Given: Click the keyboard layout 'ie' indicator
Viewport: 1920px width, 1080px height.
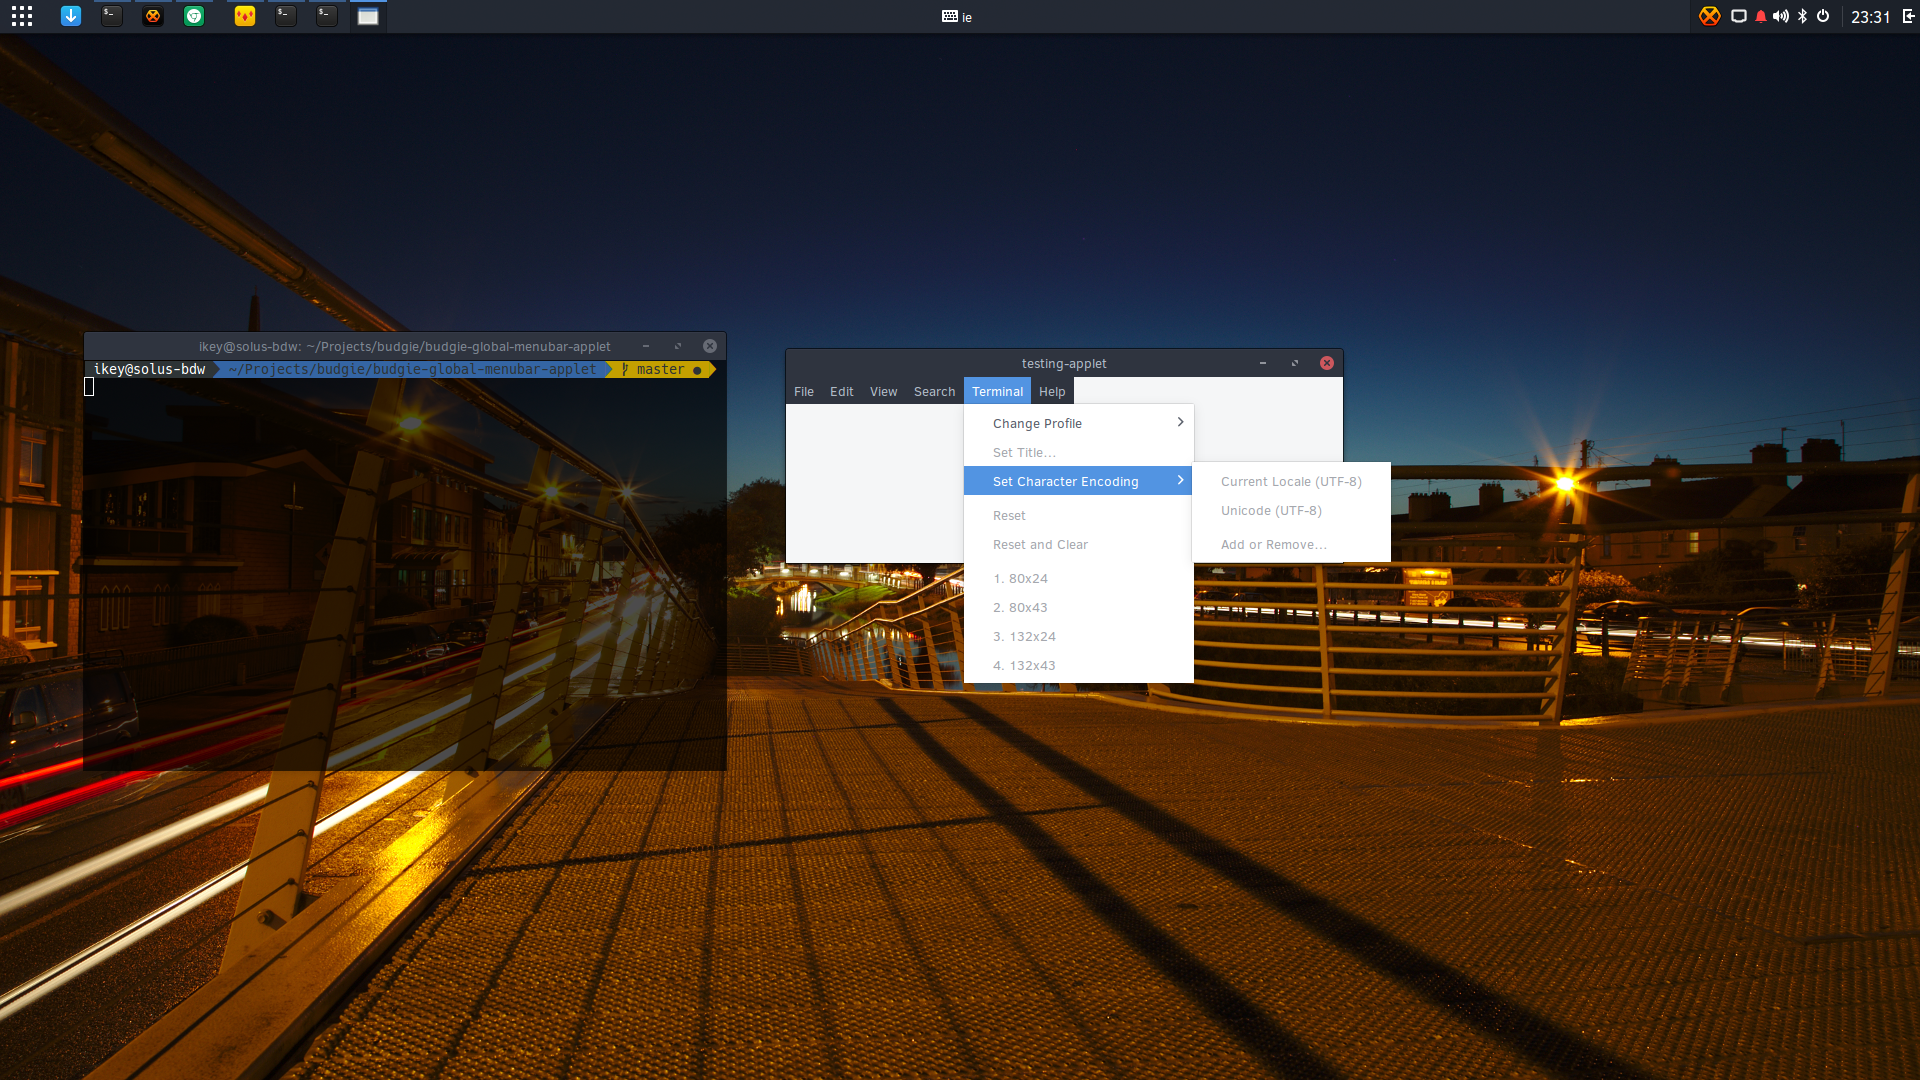Looking at the screenshot, I should tap(957, 16).
